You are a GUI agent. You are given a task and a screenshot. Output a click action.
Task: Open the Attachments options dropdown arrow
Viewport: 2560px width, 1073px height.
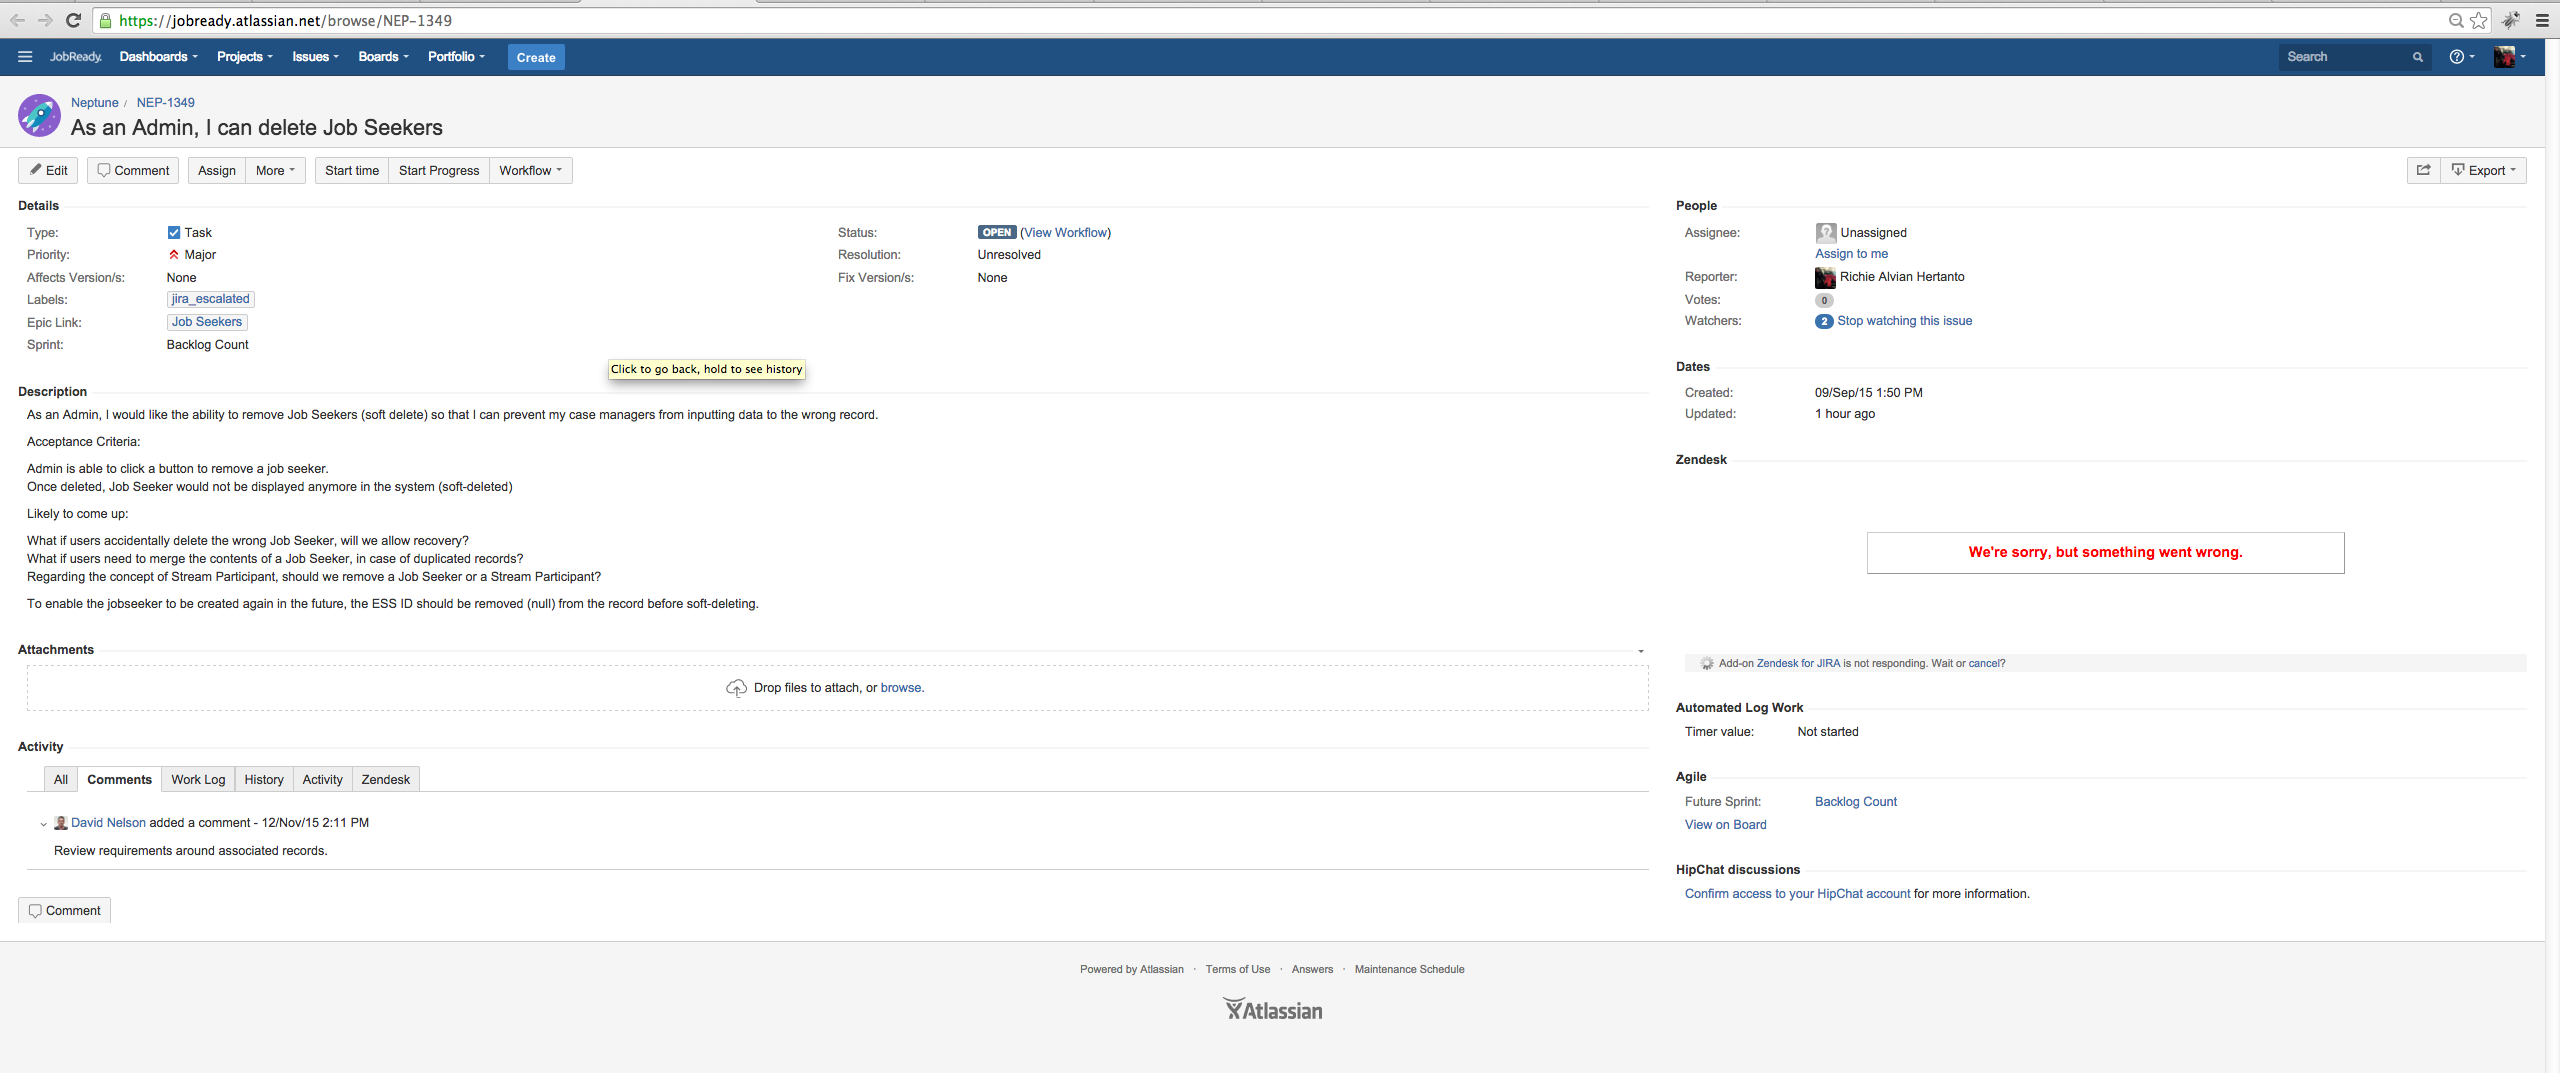[x=1641, y=651]
